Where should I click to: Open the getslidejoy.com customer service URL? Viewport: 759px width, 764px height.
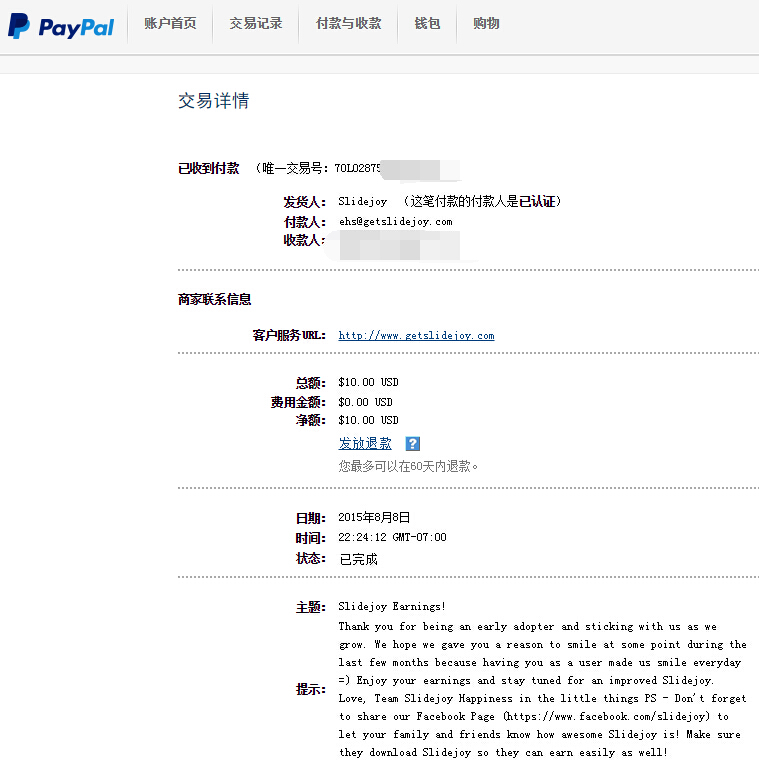[417, 335]
